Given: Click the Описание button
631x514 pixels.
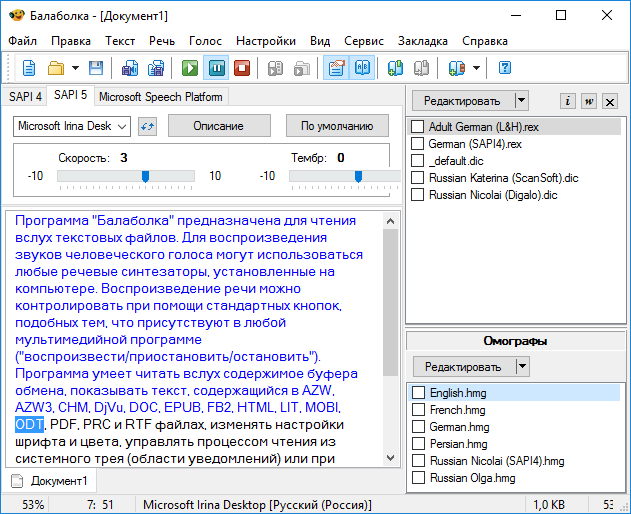Looking at the screenshot, I should [x=218, y=126].
